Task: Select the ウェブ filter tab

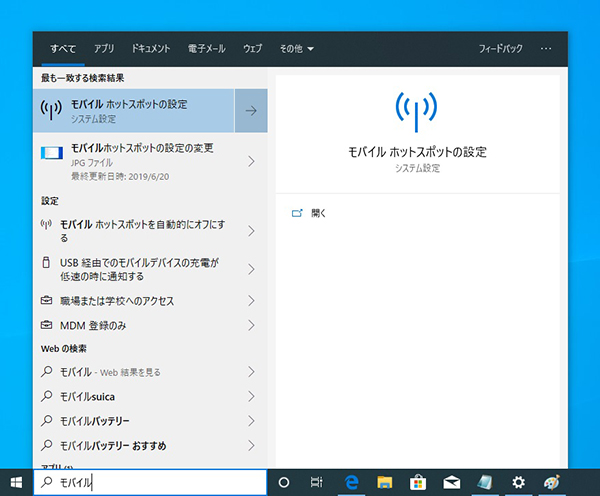Action: [x=252, y=48]
